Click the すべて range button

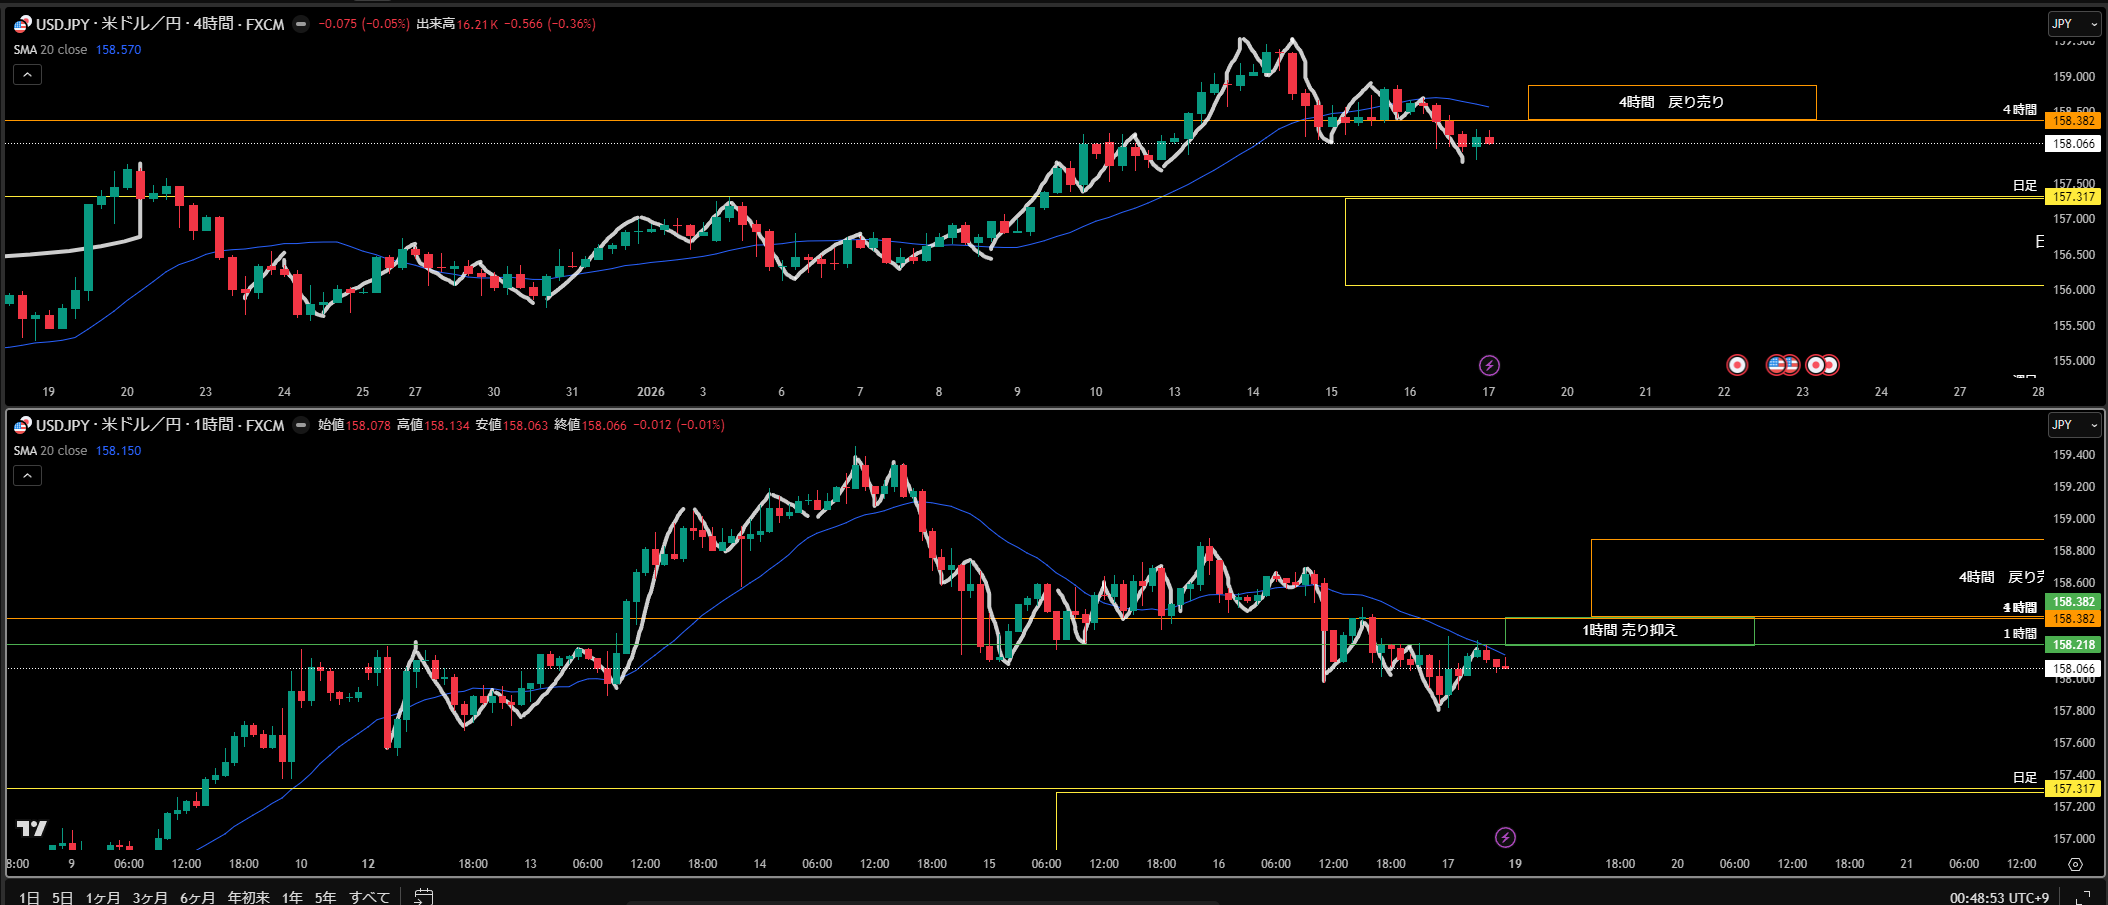click(x=369, y=897)
